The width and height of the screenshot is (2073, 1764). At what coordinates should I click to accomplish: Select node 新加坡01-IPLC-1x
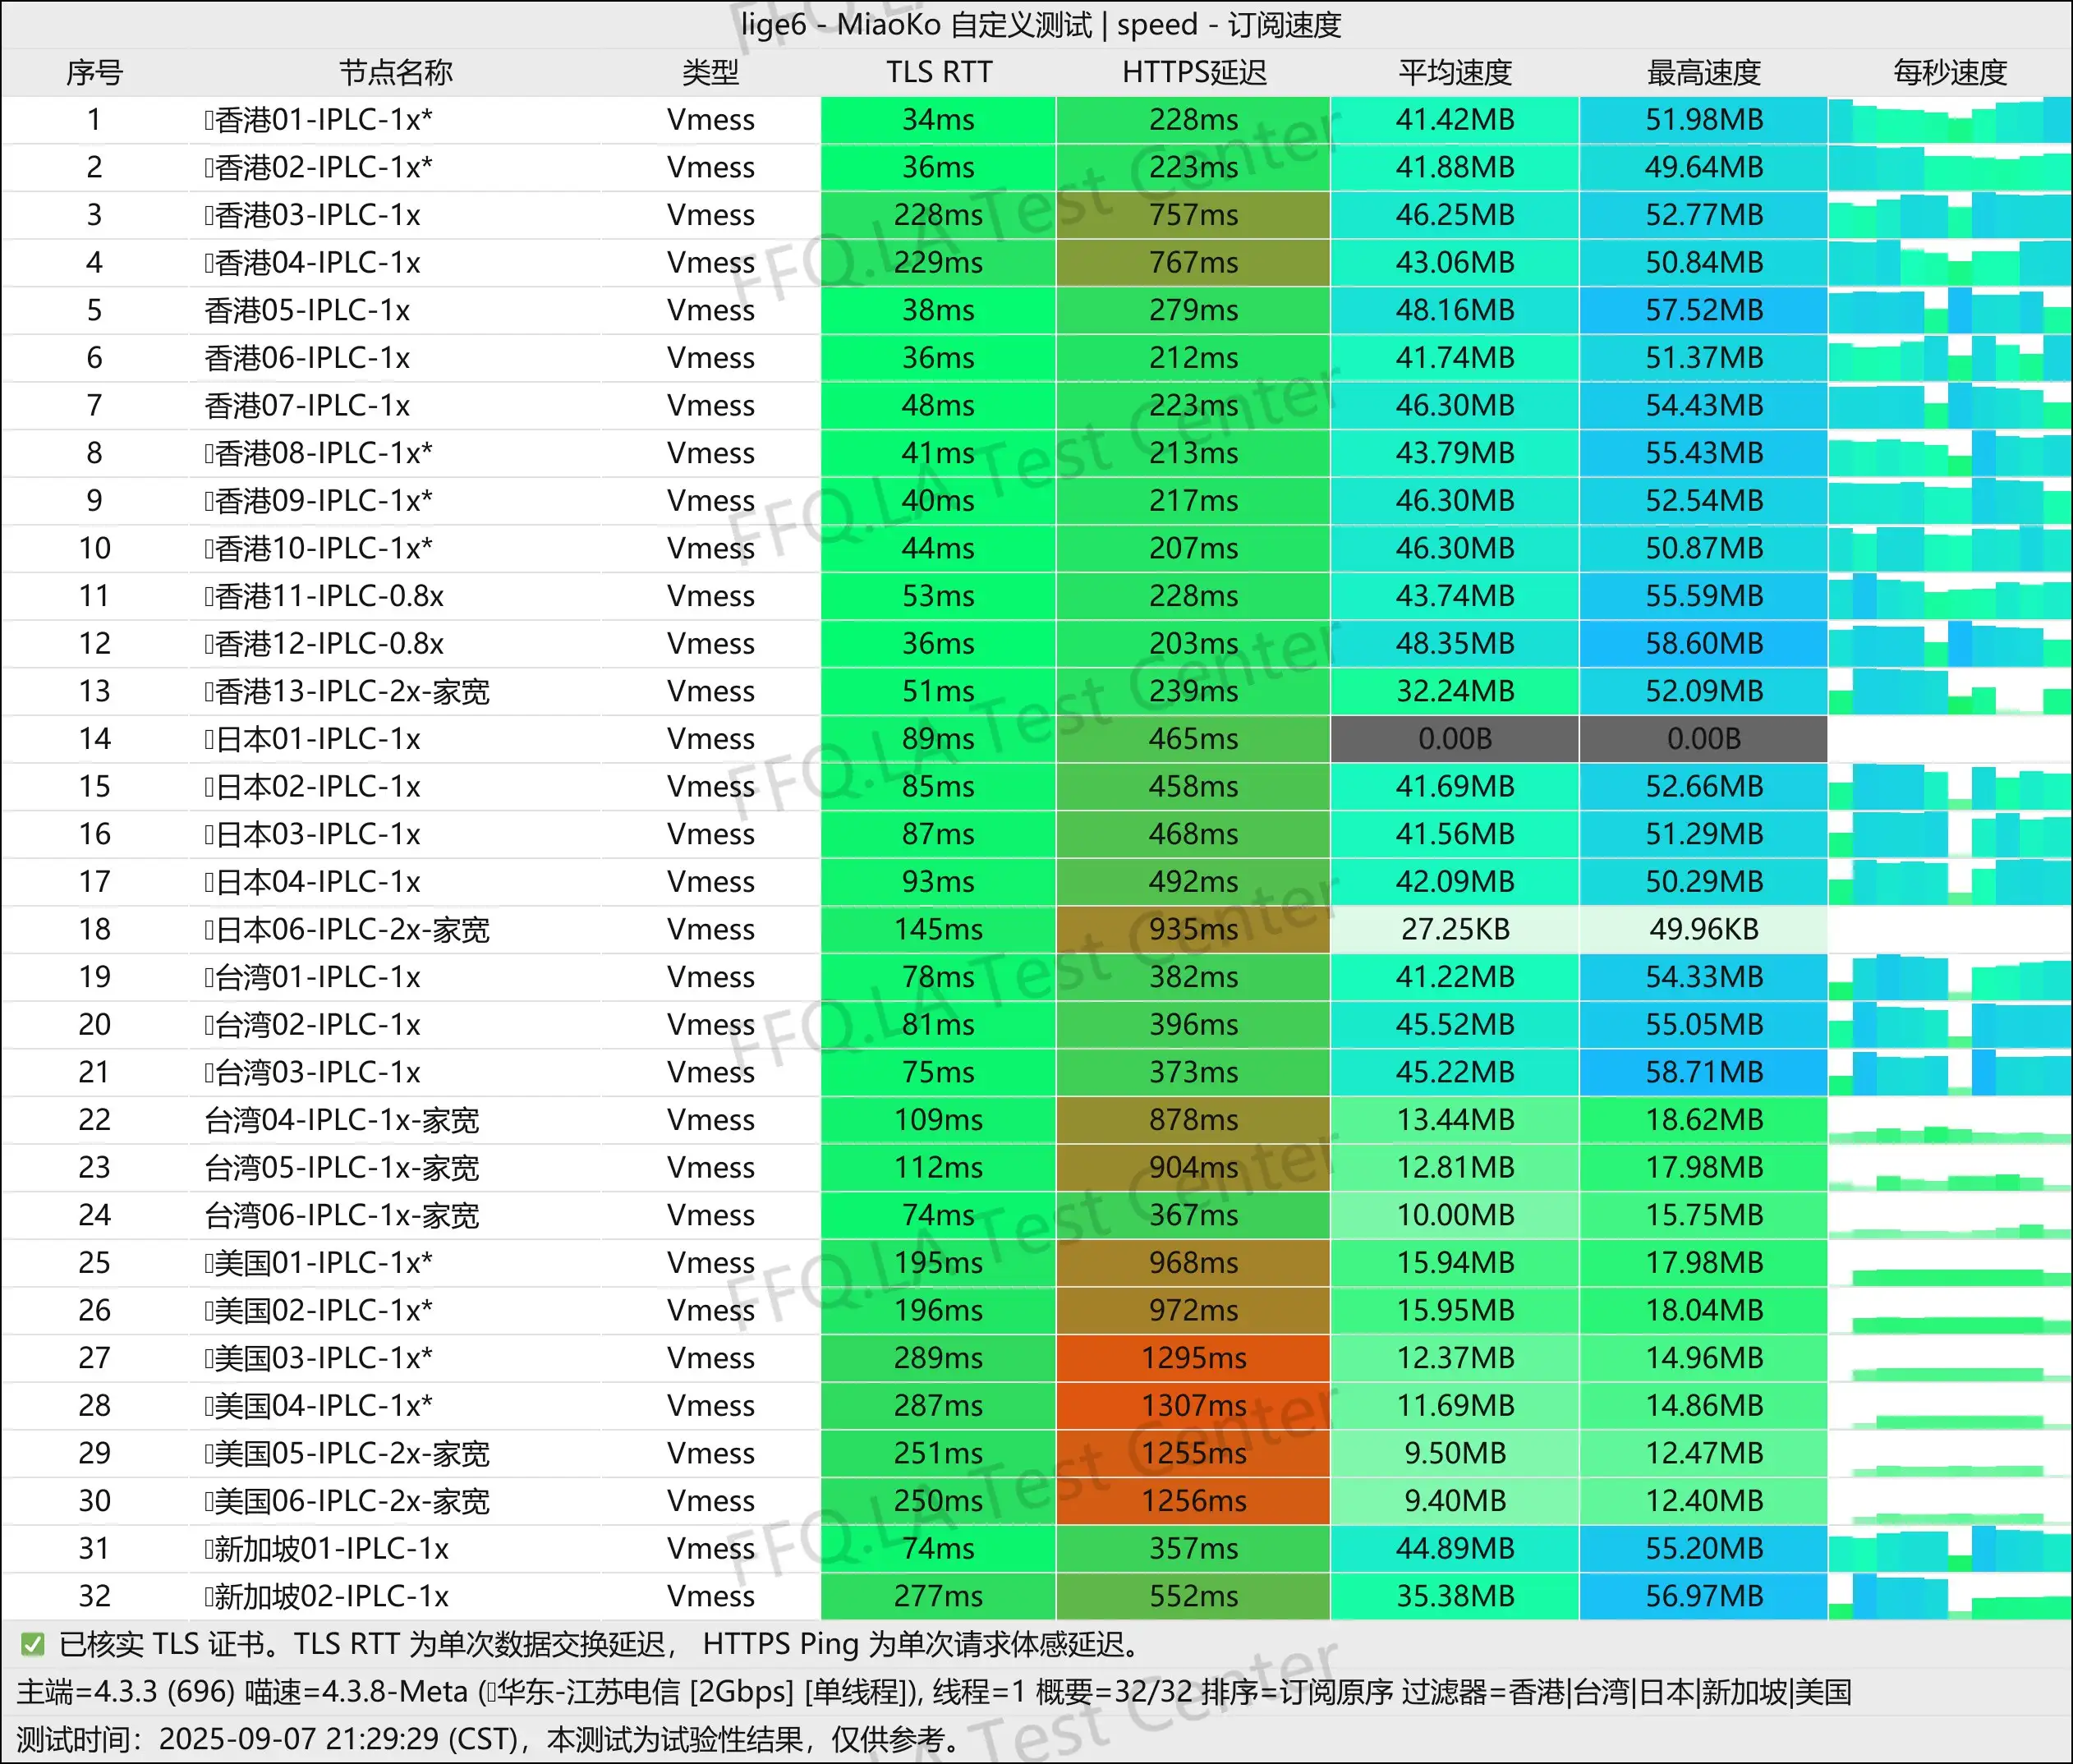pyautogui.click(x=326, y=1548)
